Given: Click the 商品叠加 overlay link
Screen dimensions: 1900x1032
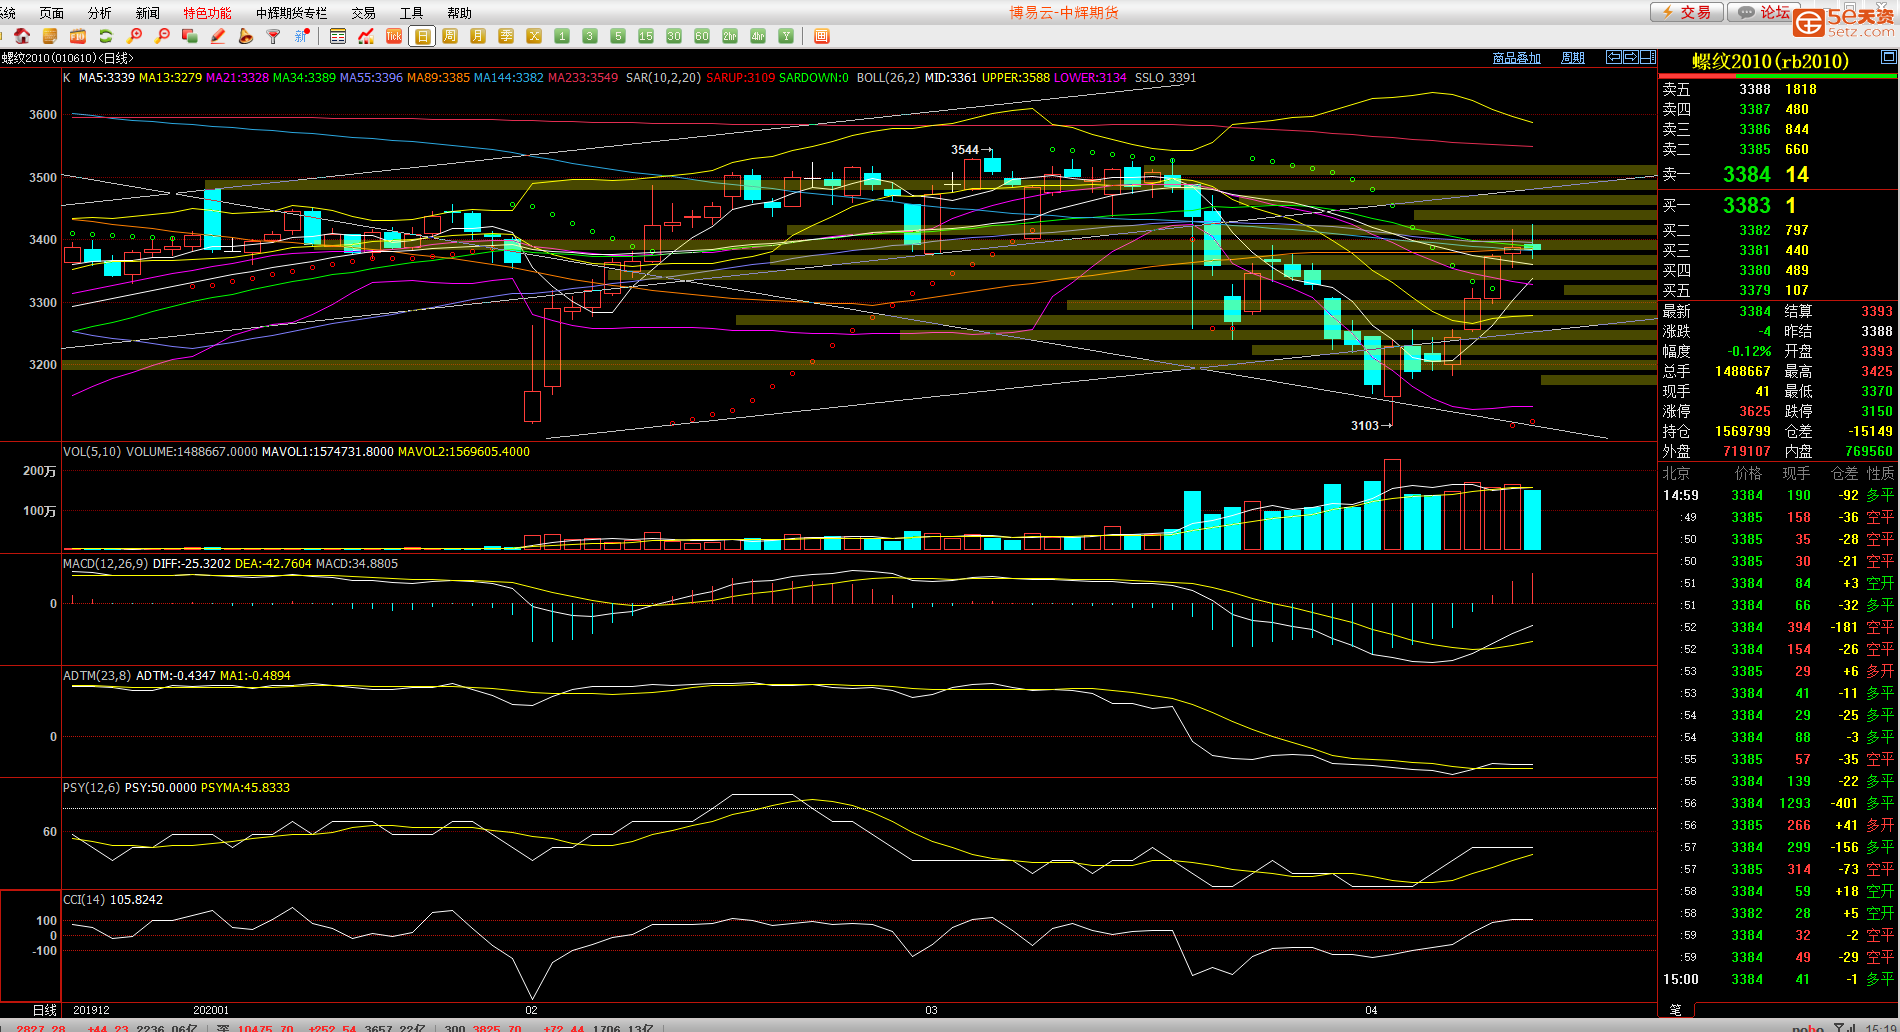Looking at the screenshot, I should pos(1516,58).
